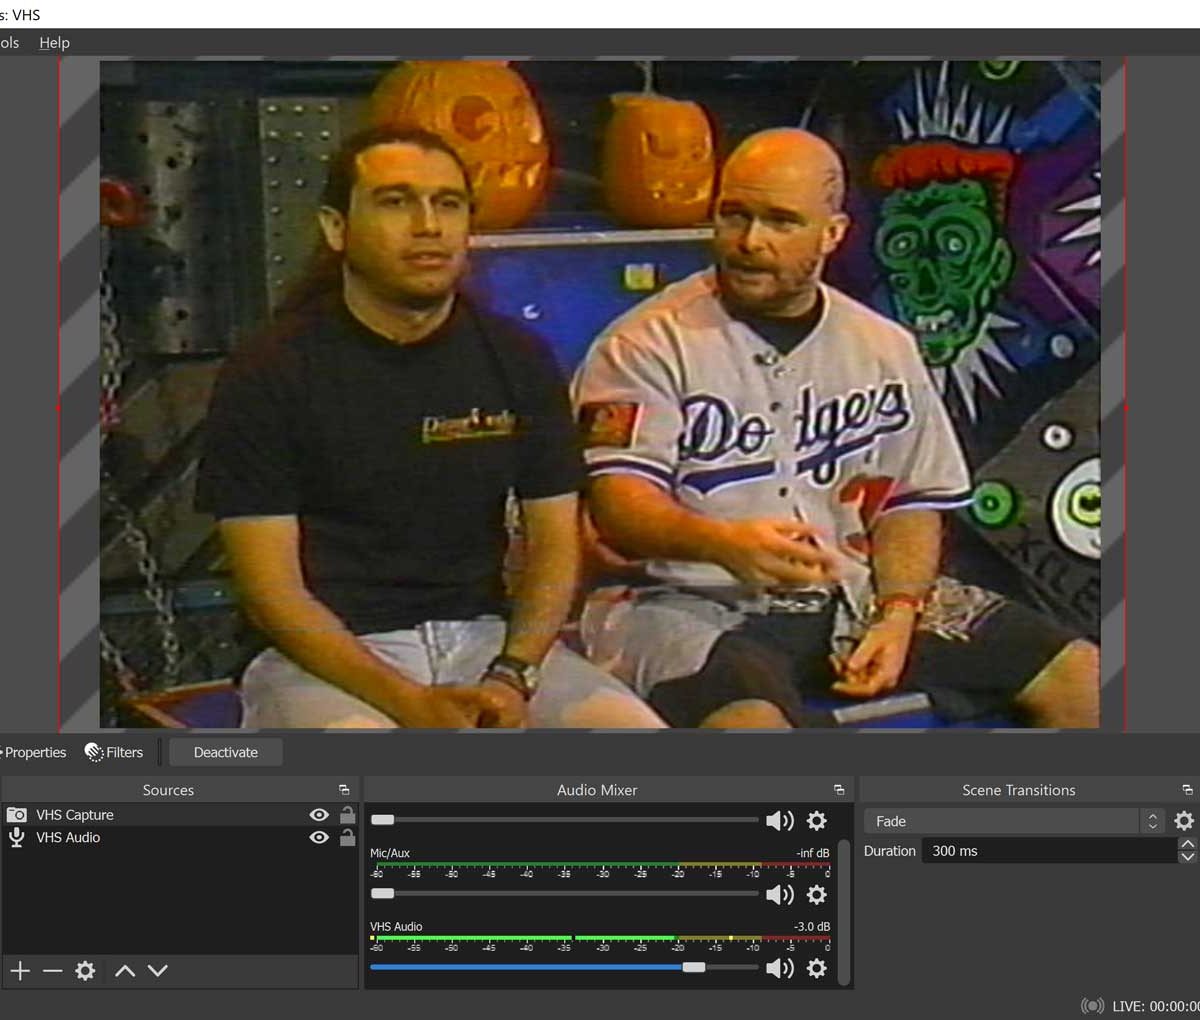
Task: Open the Help menu
Action: 54,43
